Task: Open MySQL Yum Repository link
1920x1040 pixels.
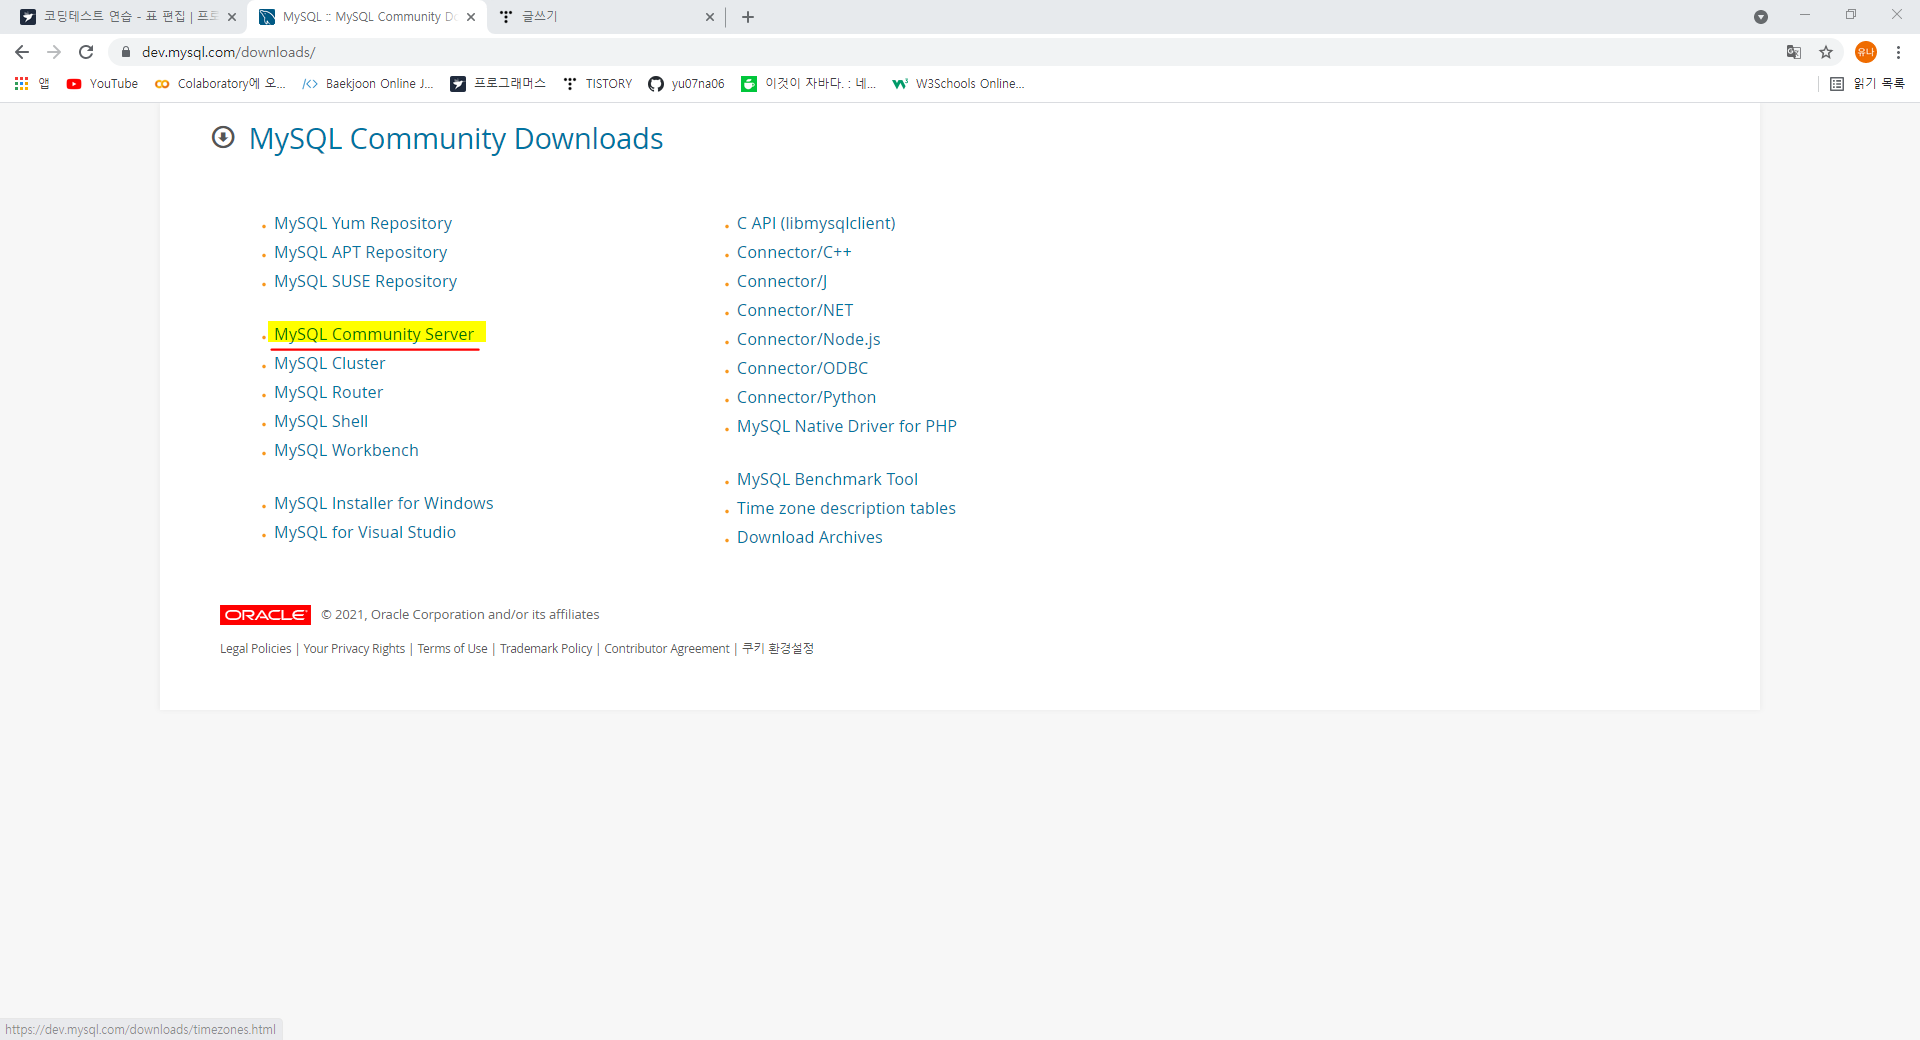Action: coord(363,223)
